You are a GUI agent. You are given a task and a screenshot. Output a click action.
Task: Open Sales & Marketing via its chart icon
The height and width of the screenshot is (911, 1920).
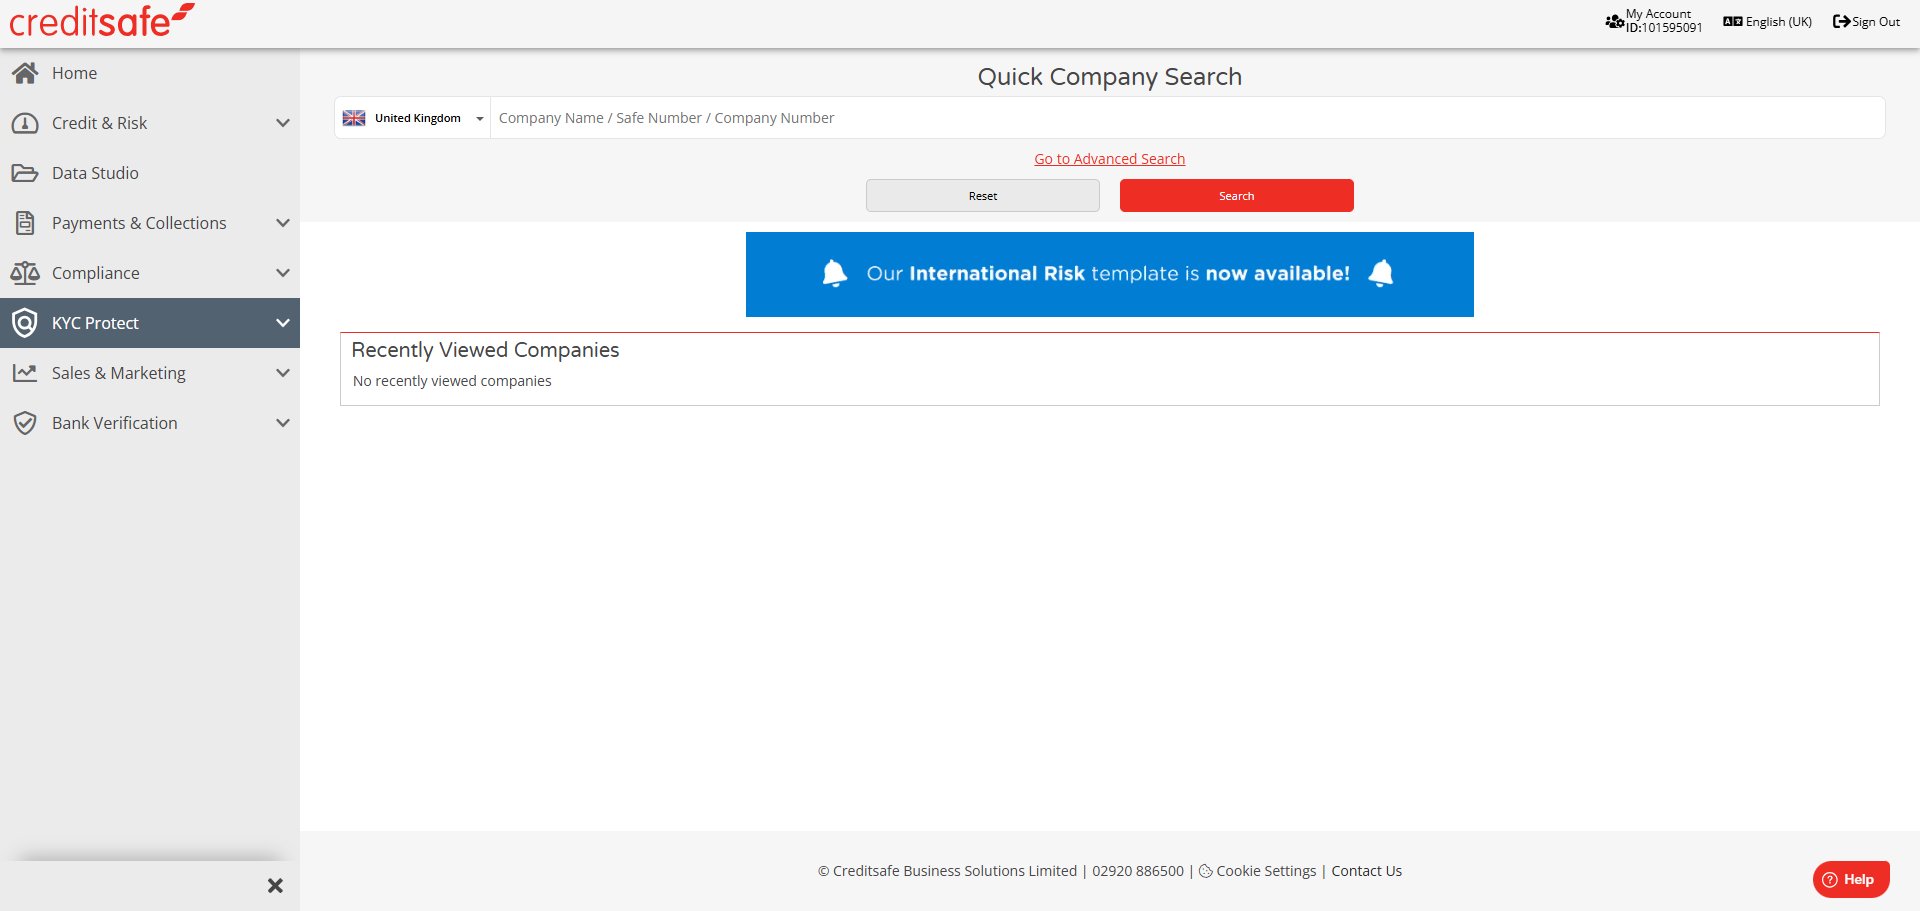pyautogui.click(x=25, y=372)
